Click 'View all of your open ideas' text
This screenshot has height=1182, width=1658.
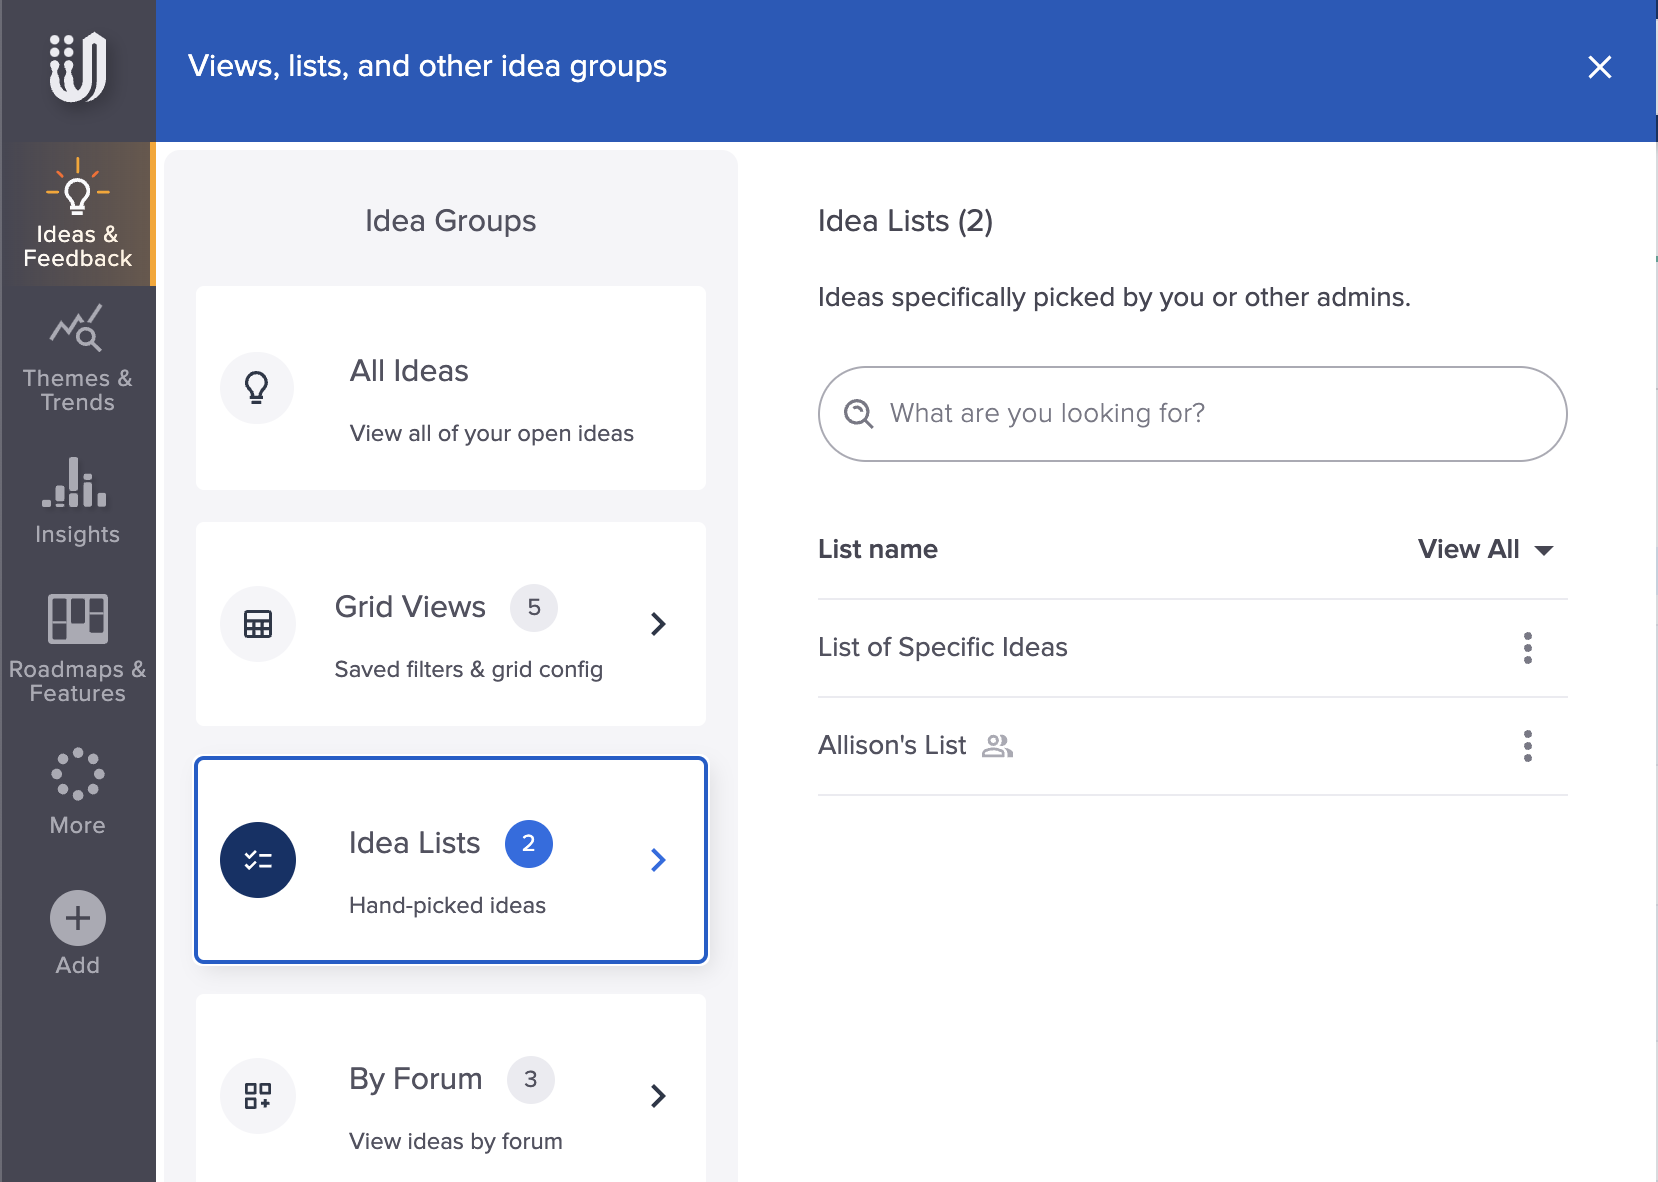(491, 434)
